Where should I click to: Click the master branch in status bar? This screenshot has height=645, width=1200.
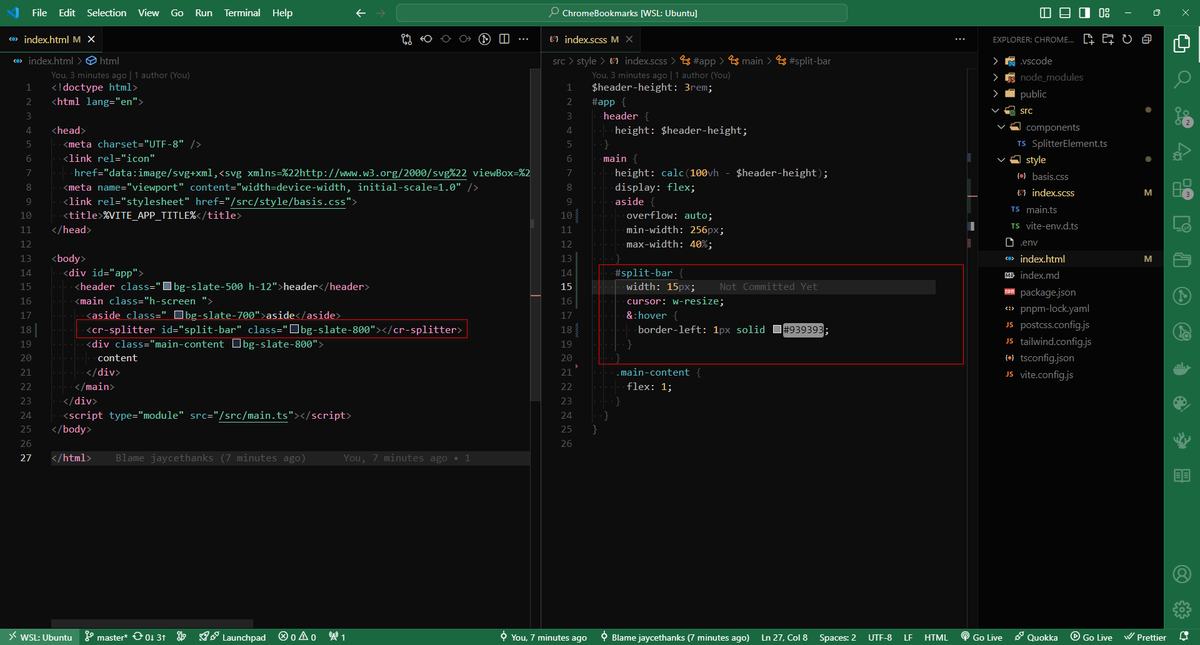(x=106, y=637)
